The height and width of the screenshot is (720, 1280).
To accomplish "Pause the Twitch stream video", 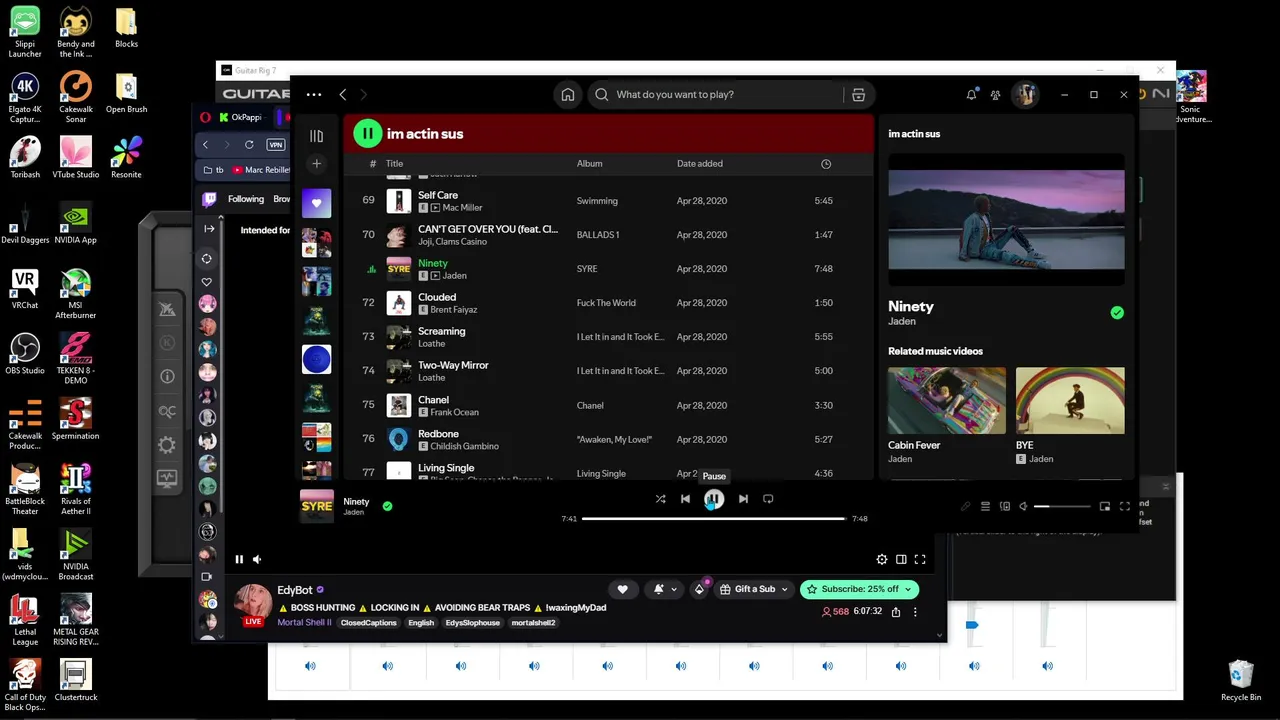I will click(x=239, y=560).
